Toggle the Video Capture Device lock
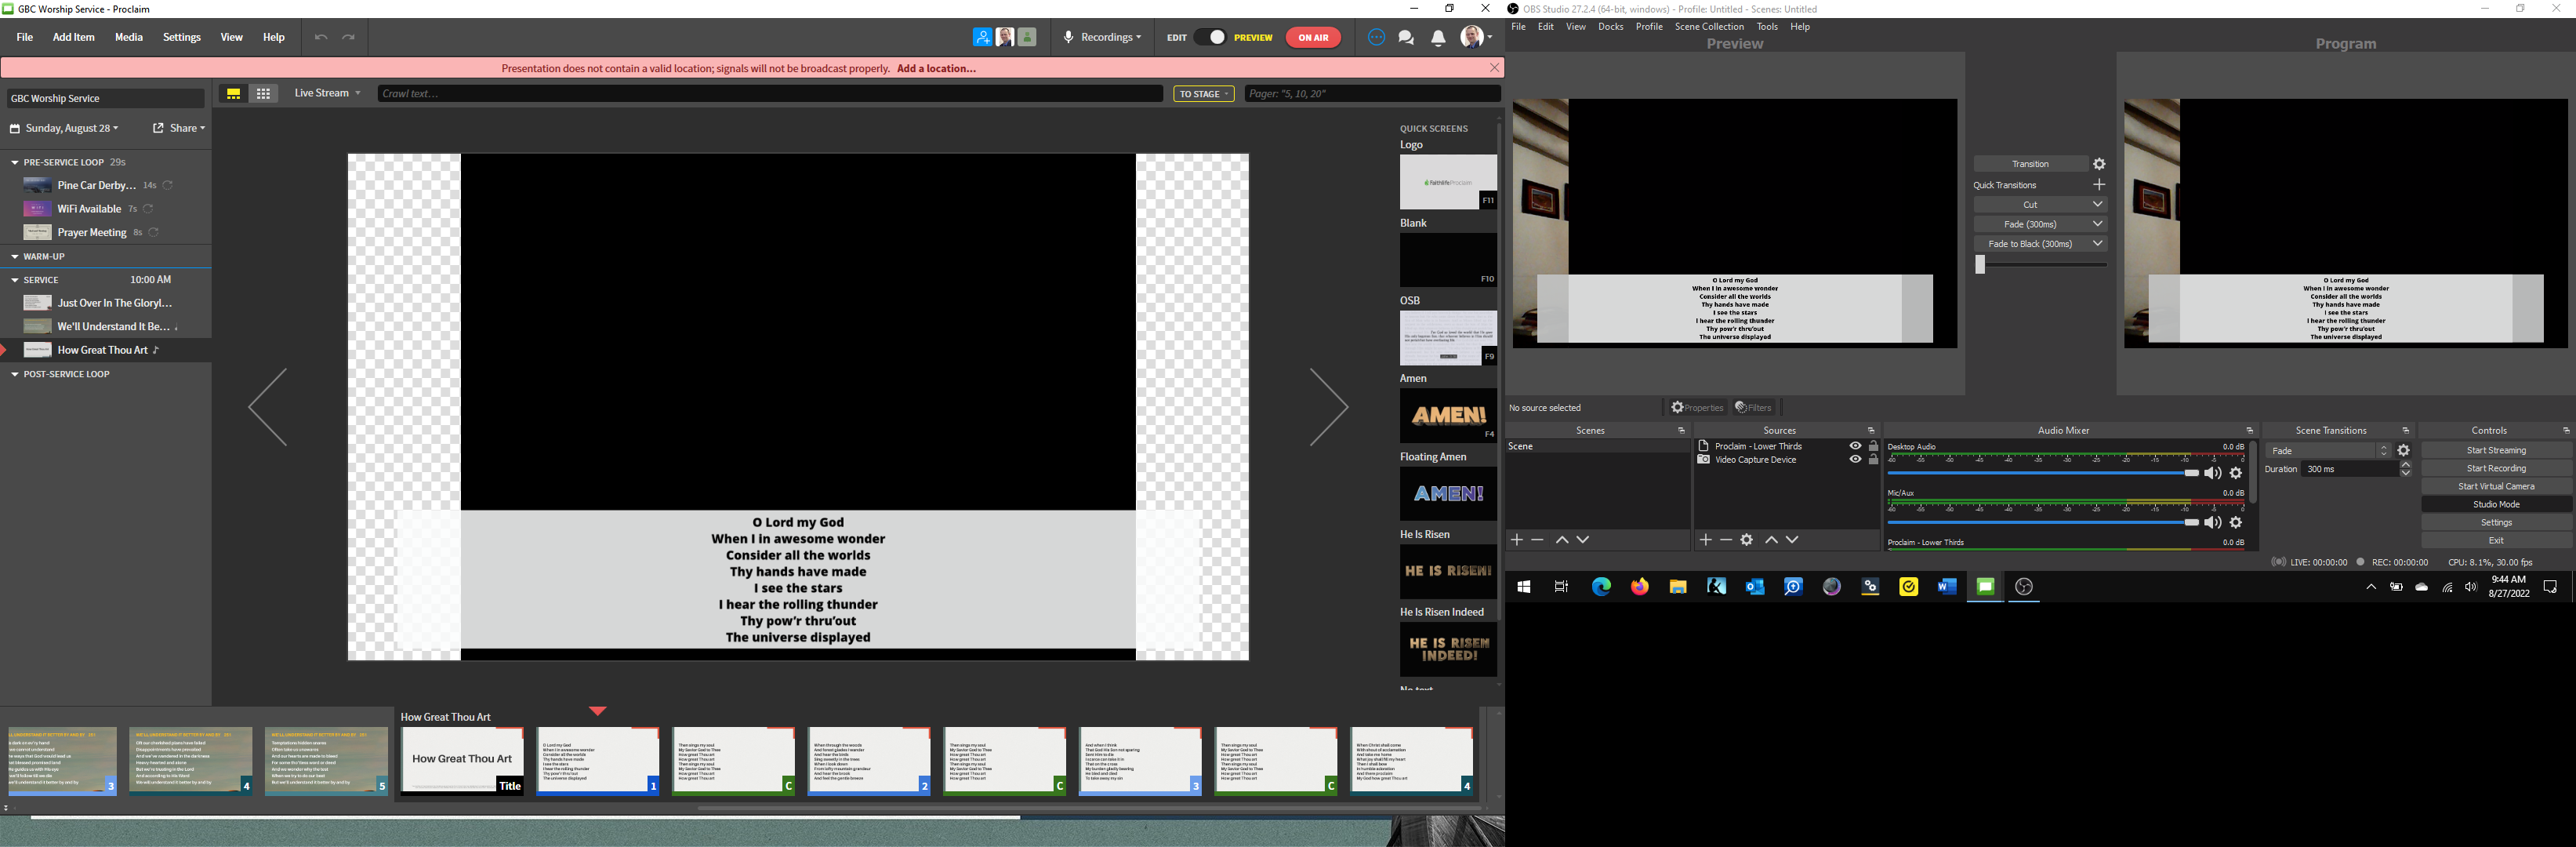2576x847 pixels. (1873, 460)
